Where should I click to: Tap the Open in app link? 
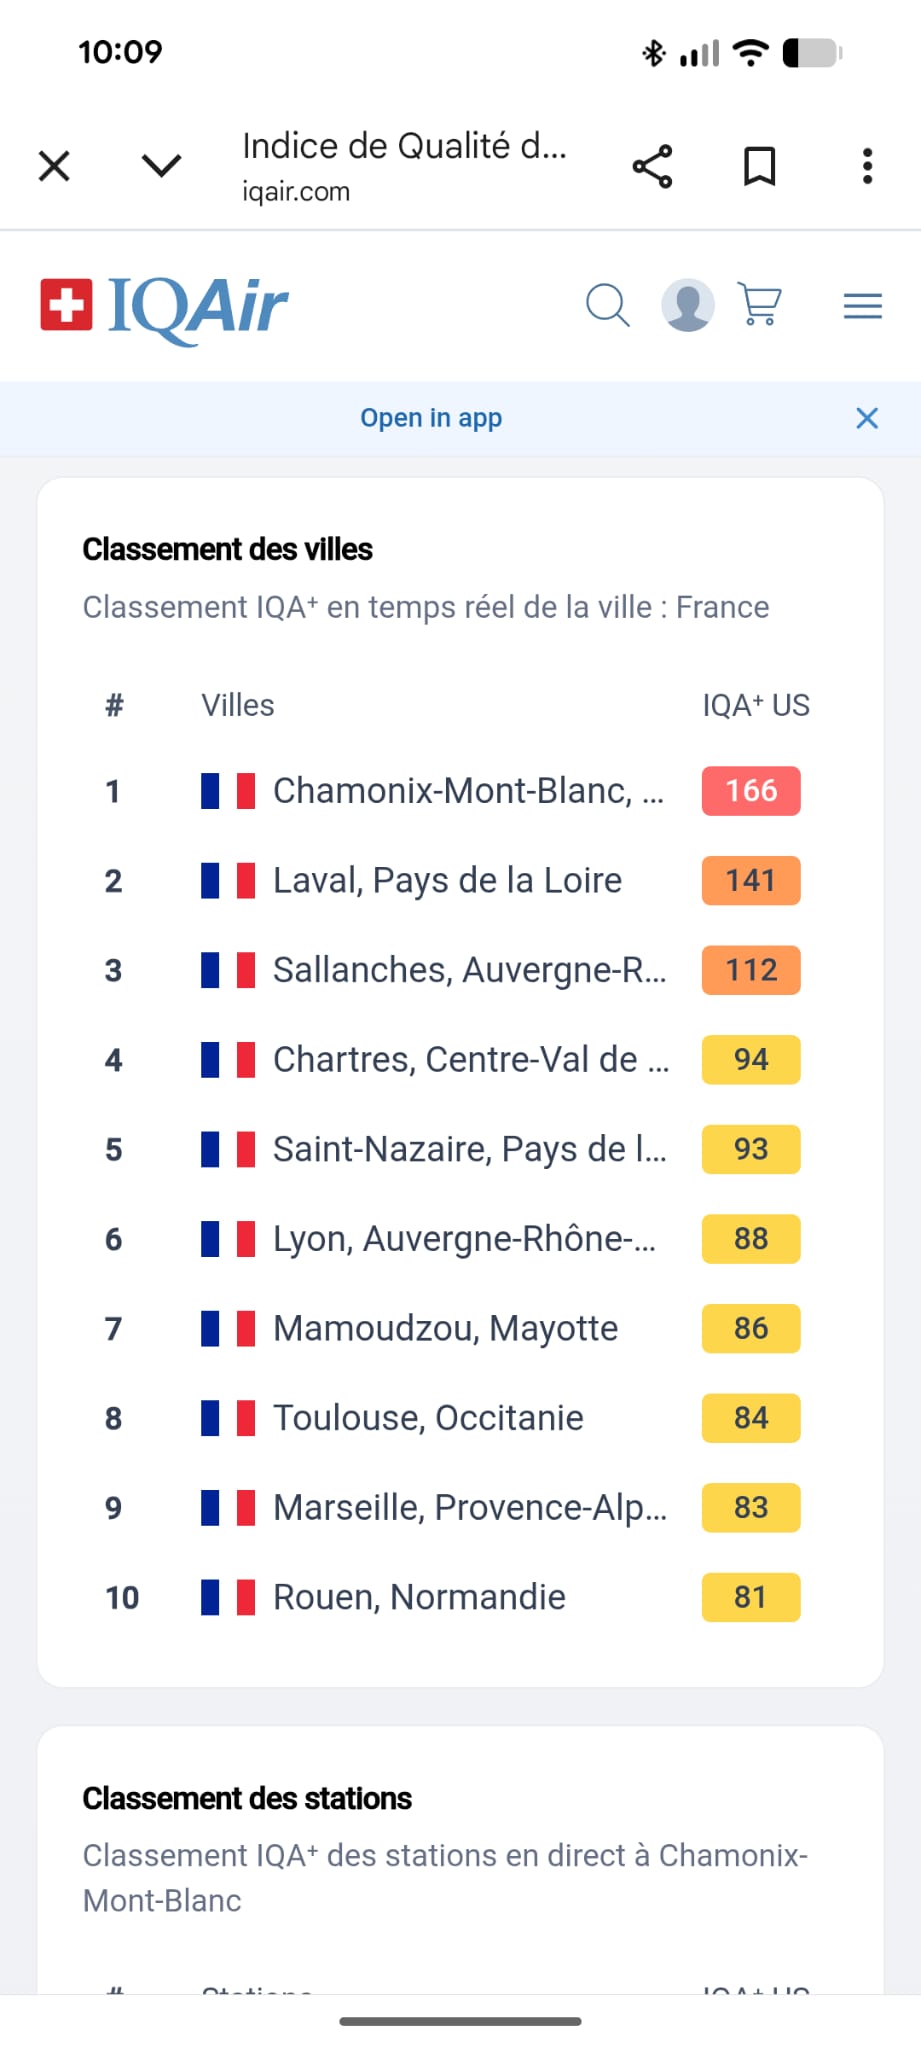[431, 418]
